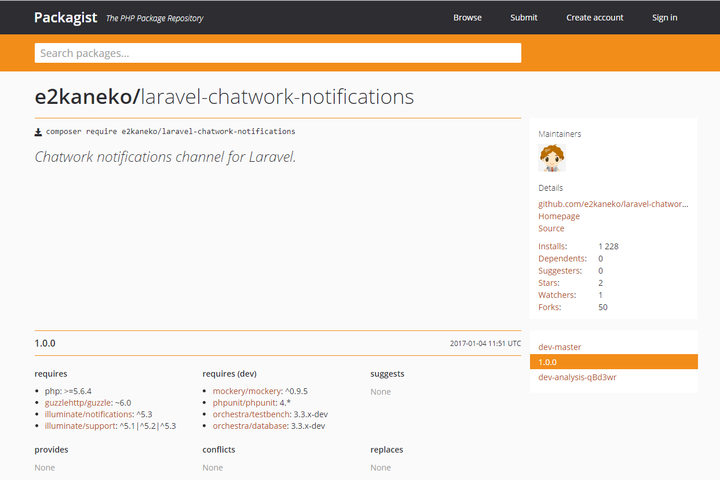Viewport: 720px width, 480px height.
Task: Open the illuminate/notifications dependency
Action: (x=89, y=414)
